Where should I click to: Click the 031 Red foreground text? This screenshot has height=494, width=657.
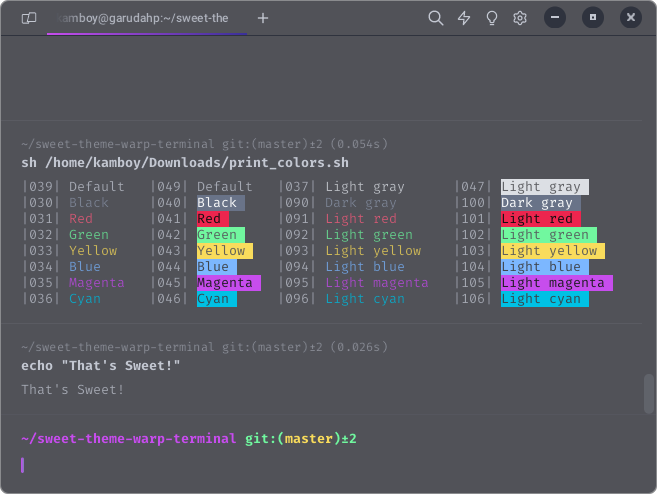point(81,219)
